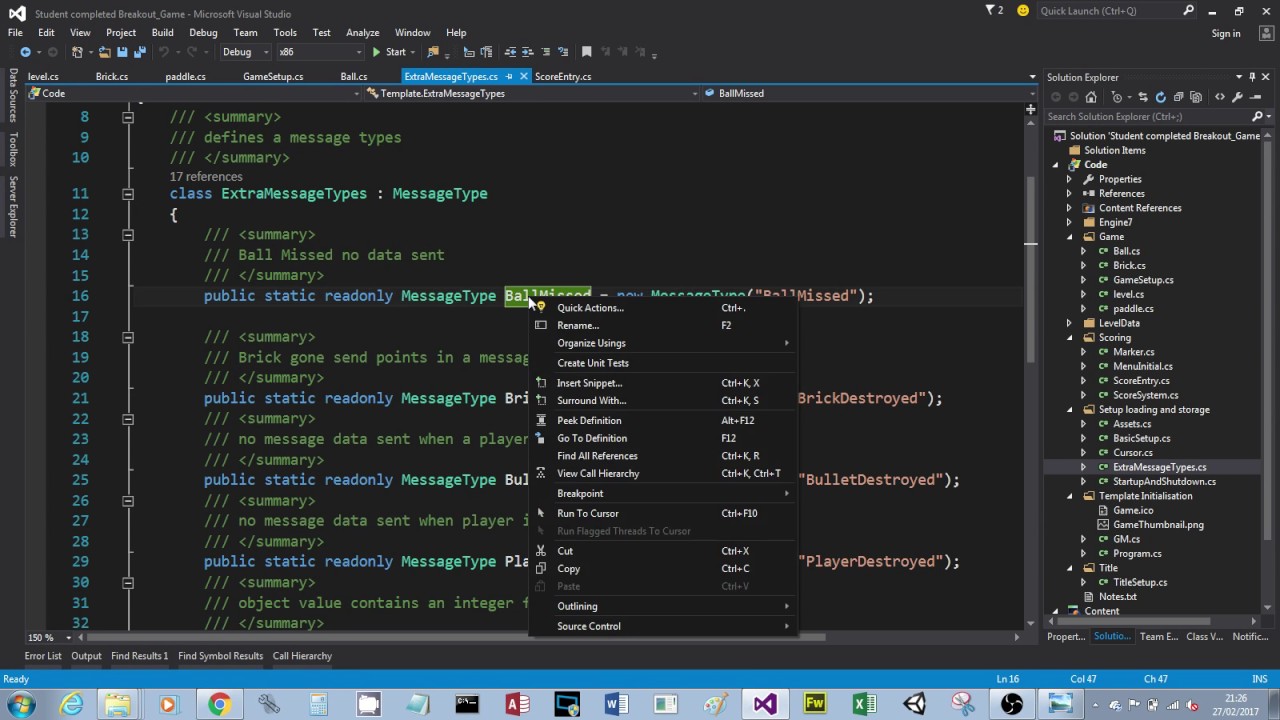Toggle pin on ExtraMessageTypes.cs tab
The height and width of the screenshot is (720, 1280).
click(x=509, y=76)
